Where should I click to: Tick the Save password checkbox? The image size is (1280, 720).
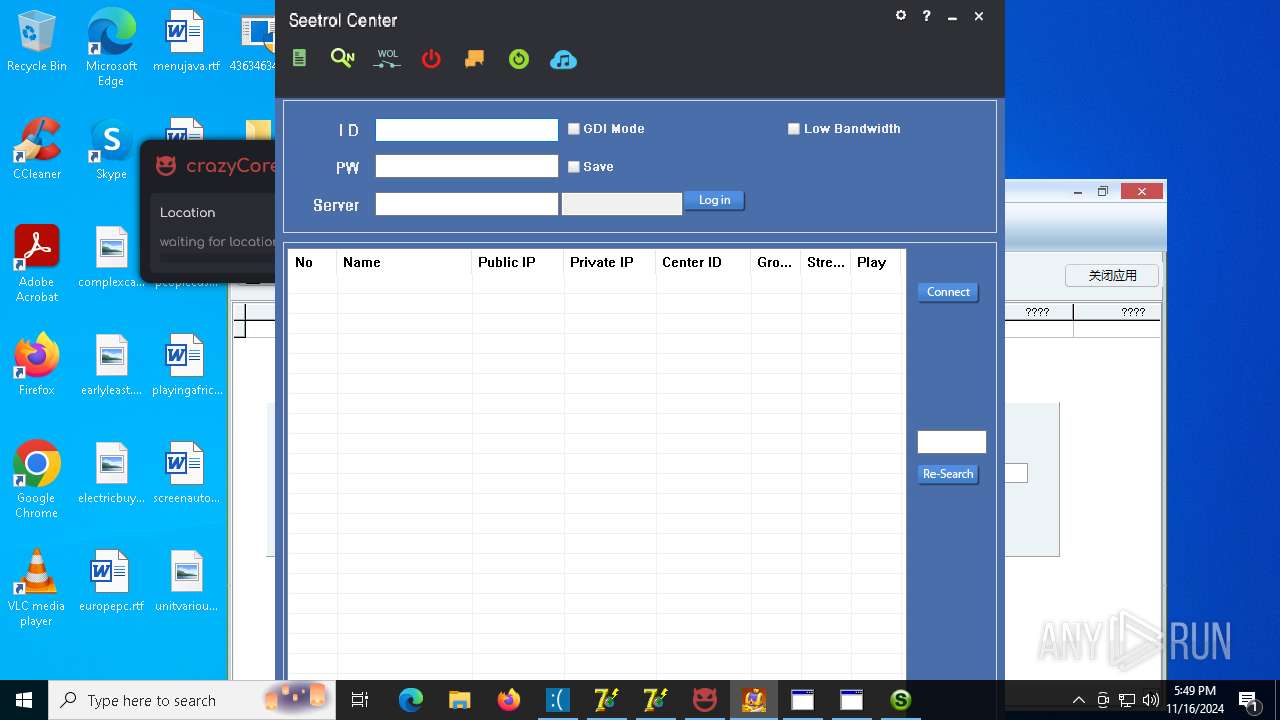(x=574, y=167)
